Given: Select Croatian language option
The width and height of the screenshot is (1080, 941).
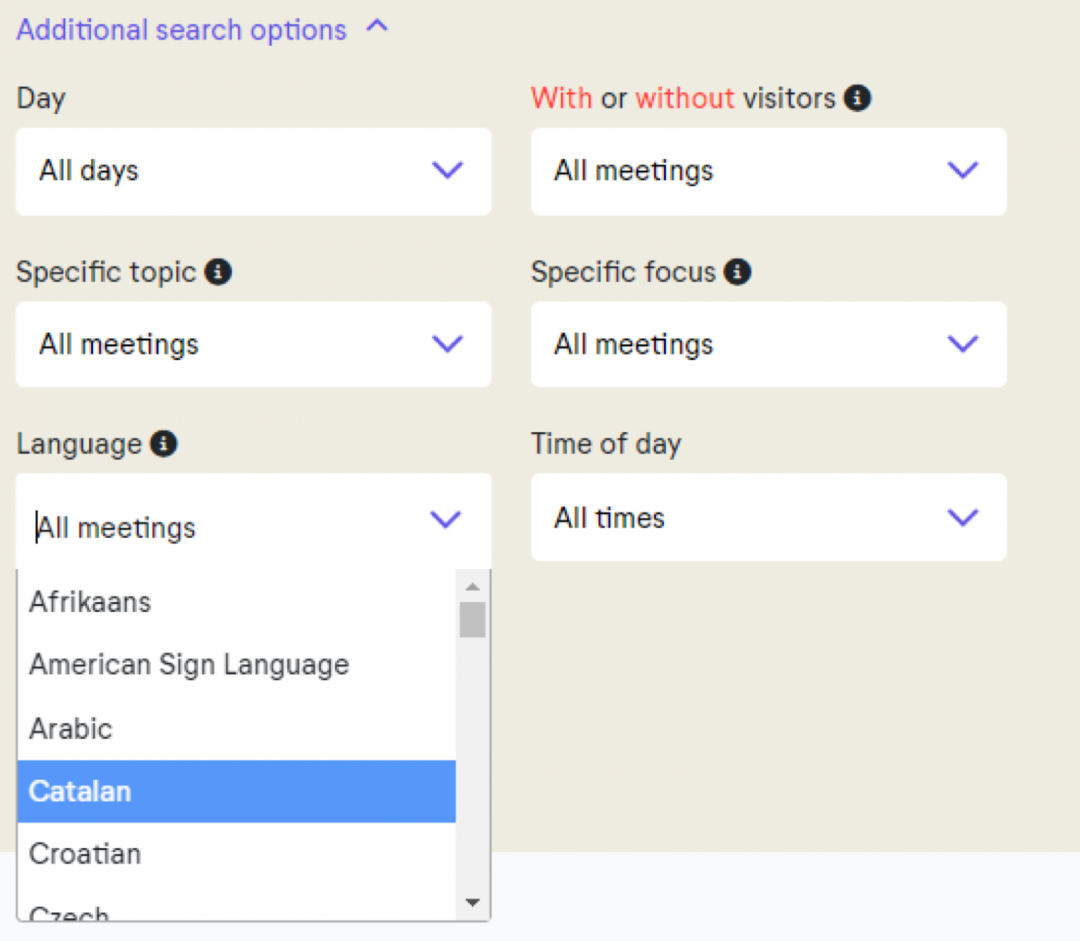Looking at the screenshot, I should pos(85,854).
